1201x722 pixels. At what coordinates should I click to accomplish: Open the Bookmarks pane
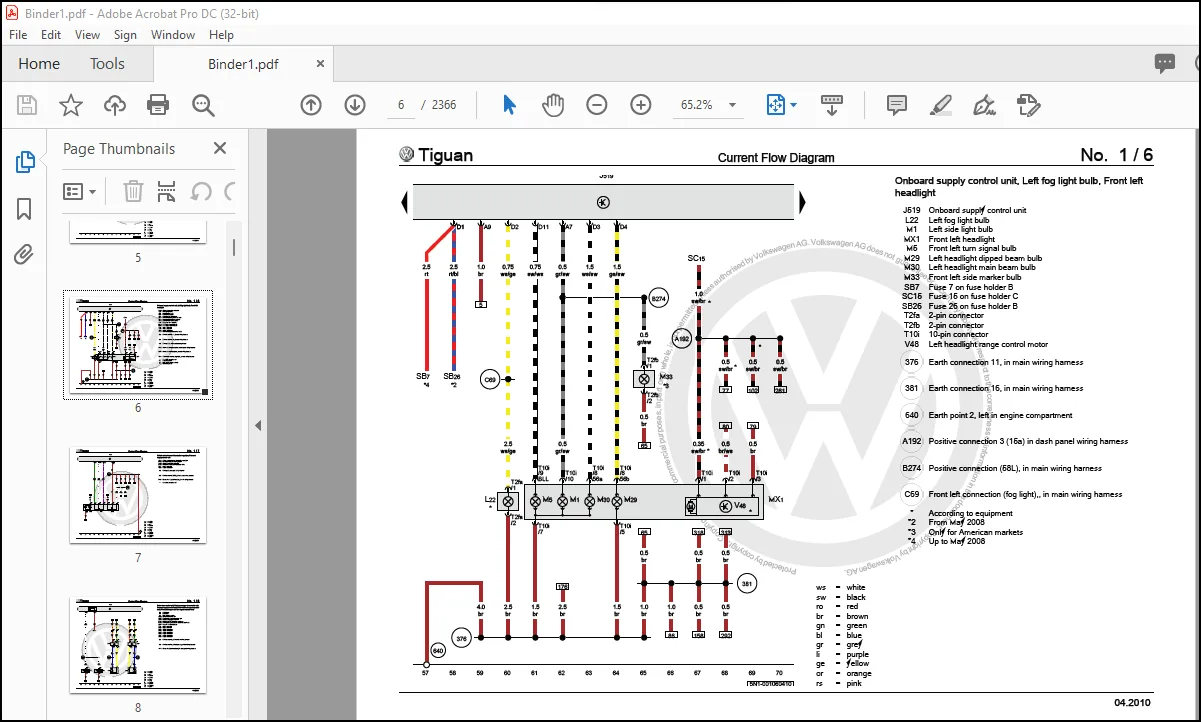point(25,209)
